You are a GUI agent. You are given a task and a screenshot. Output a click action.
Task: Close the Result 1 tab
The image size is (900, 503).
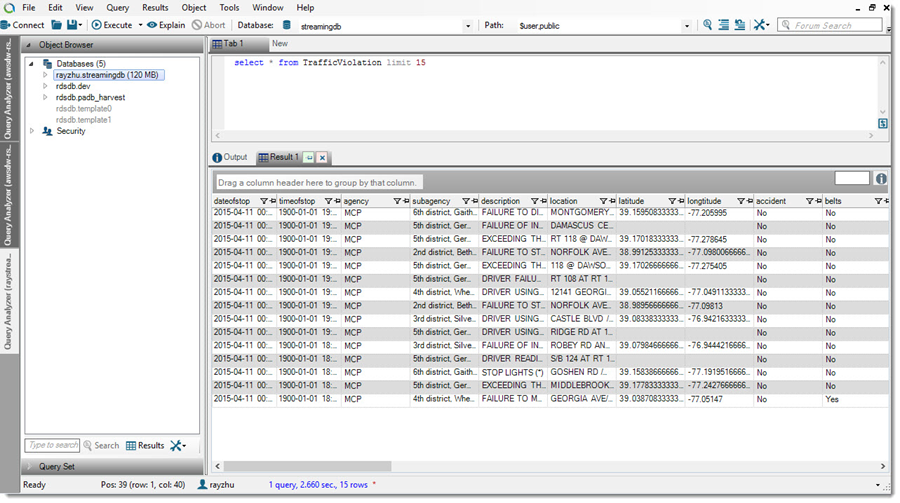[322, 158]
